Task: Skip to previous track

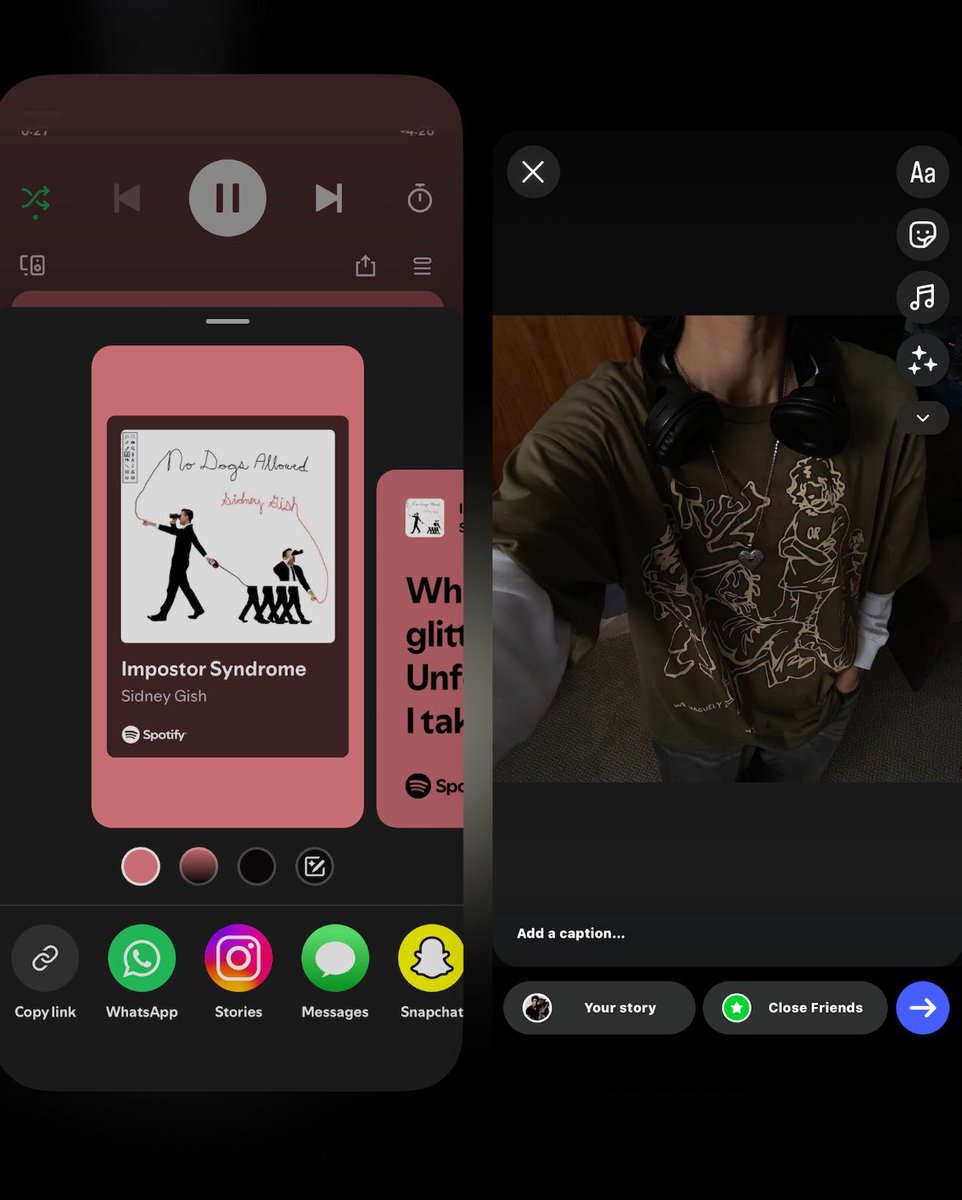Action: click(127, 198)
